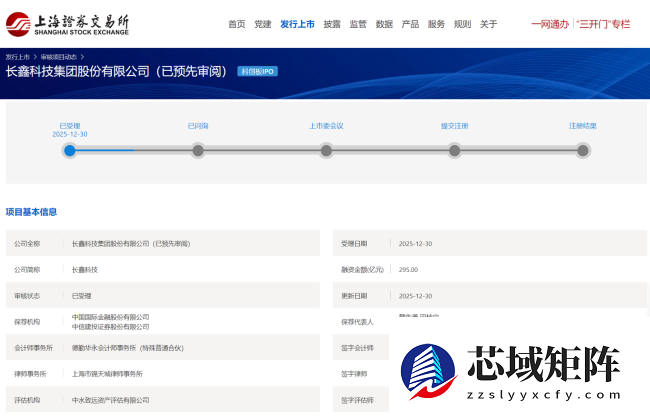This screenshot has height=417, width=650.
Task: Click 上海市锦天城律师事务所 law firm entry
Action: coord(107,374)
